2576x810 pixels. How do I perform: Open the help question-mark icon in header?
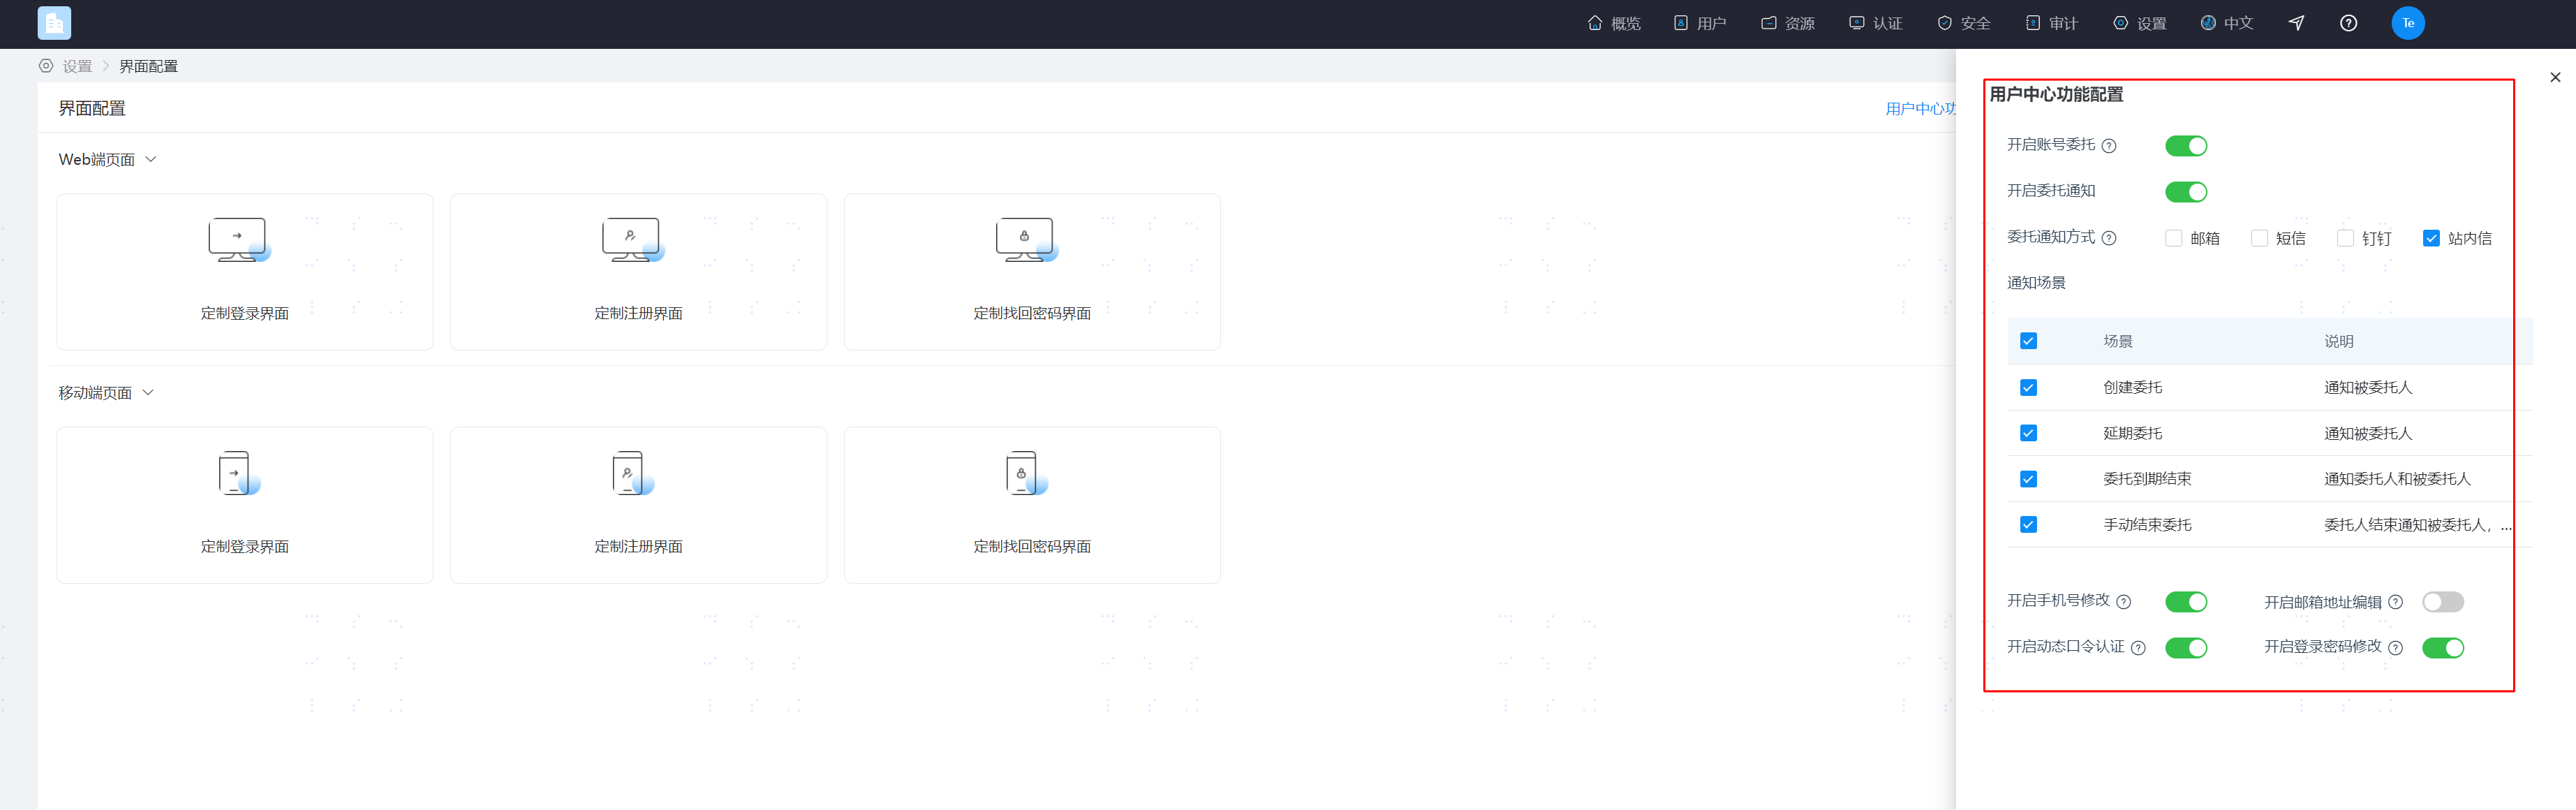click(2348, 23)
